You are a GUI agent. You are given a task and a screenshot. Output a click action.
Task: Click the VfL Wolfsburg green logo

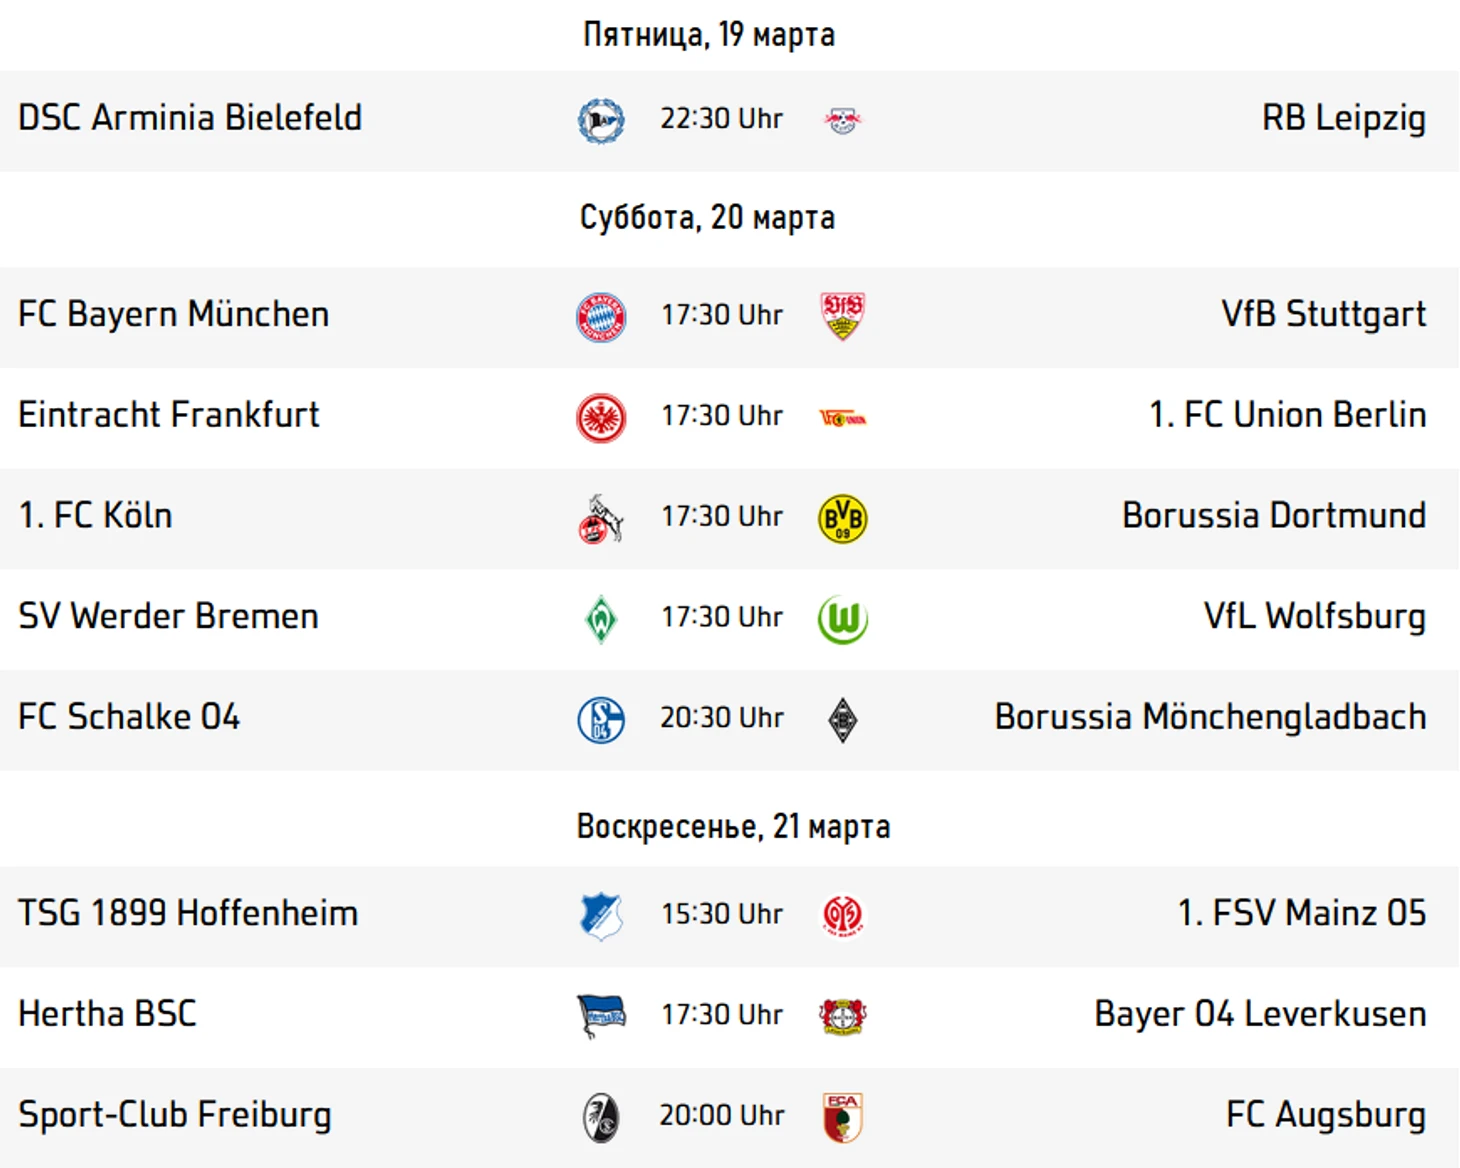[842, 619]
